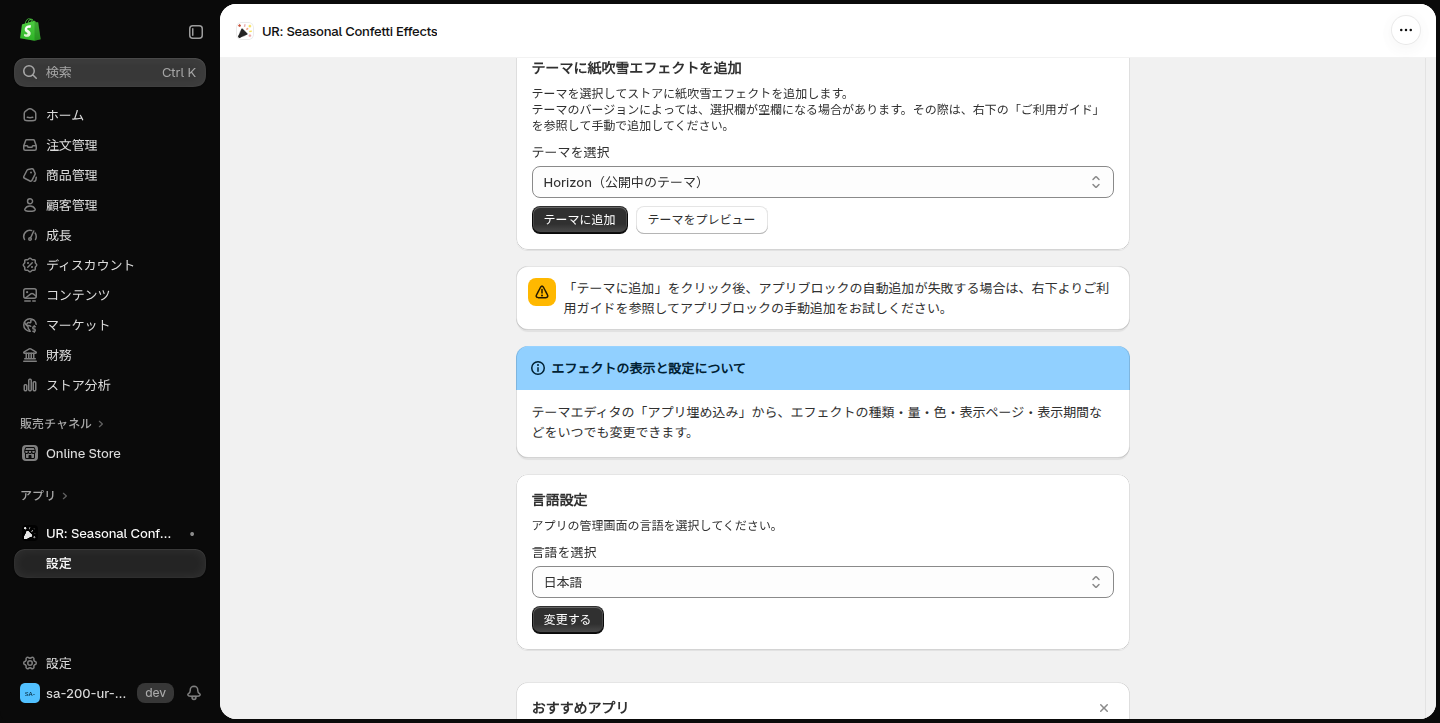Screen dimensions: 1440x723
Task: Open 成長 growth gauge icon
Action: tap(30, 235)
